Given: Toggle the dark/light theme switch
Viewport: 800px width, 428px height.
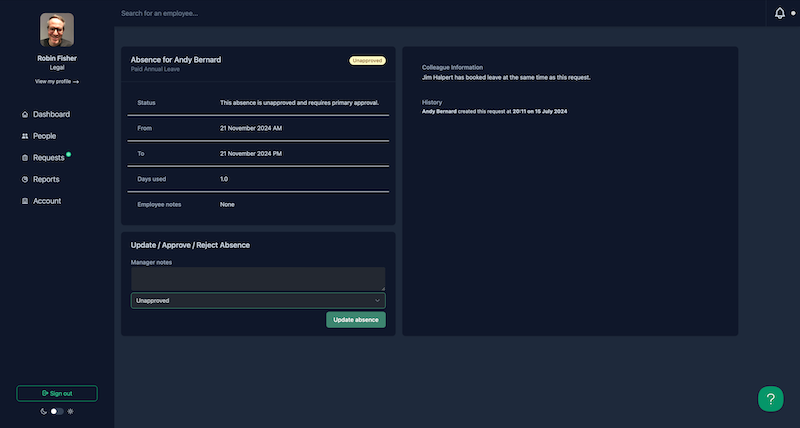Looking at the screenshot, I should 57,411.
